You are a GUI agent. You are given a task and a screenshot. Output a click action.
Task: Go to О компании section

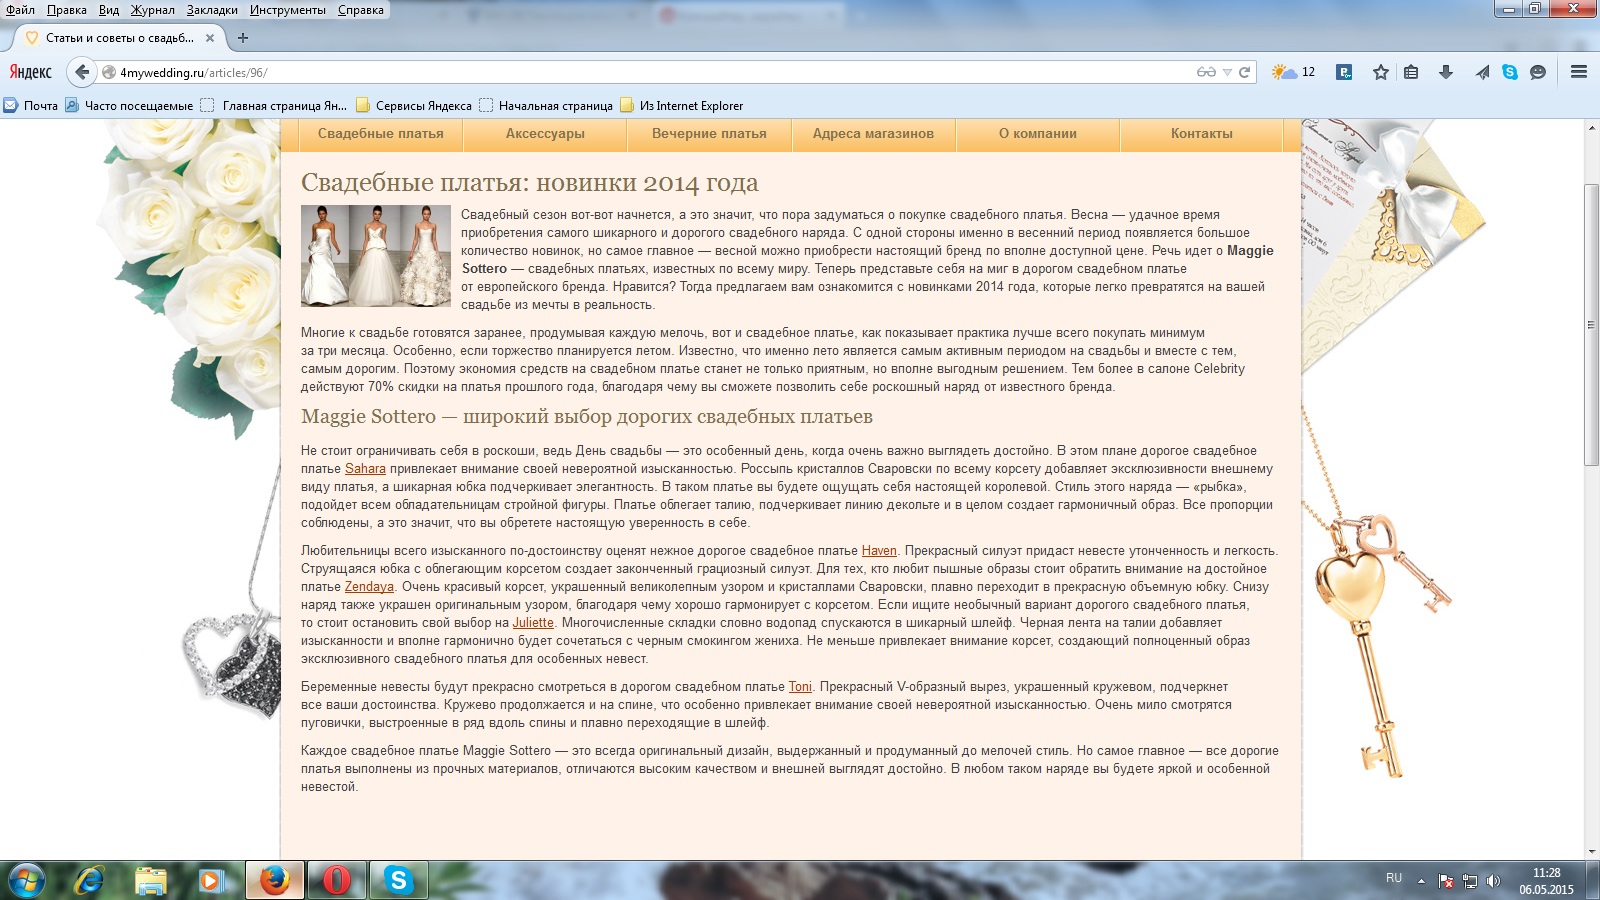pyautogui.click(x=1038, y=134)
